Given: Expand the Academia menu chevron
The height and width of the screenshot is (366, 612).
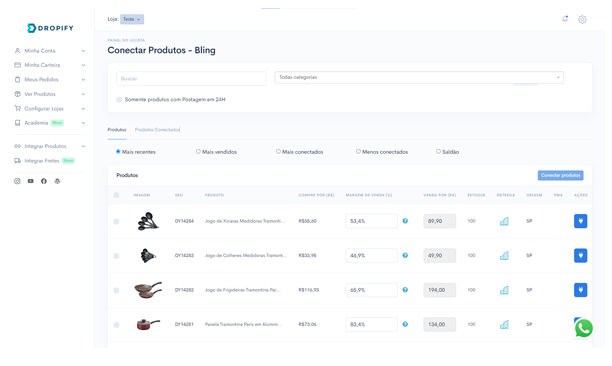Looking at the screenshot, I should coord(83,123).
